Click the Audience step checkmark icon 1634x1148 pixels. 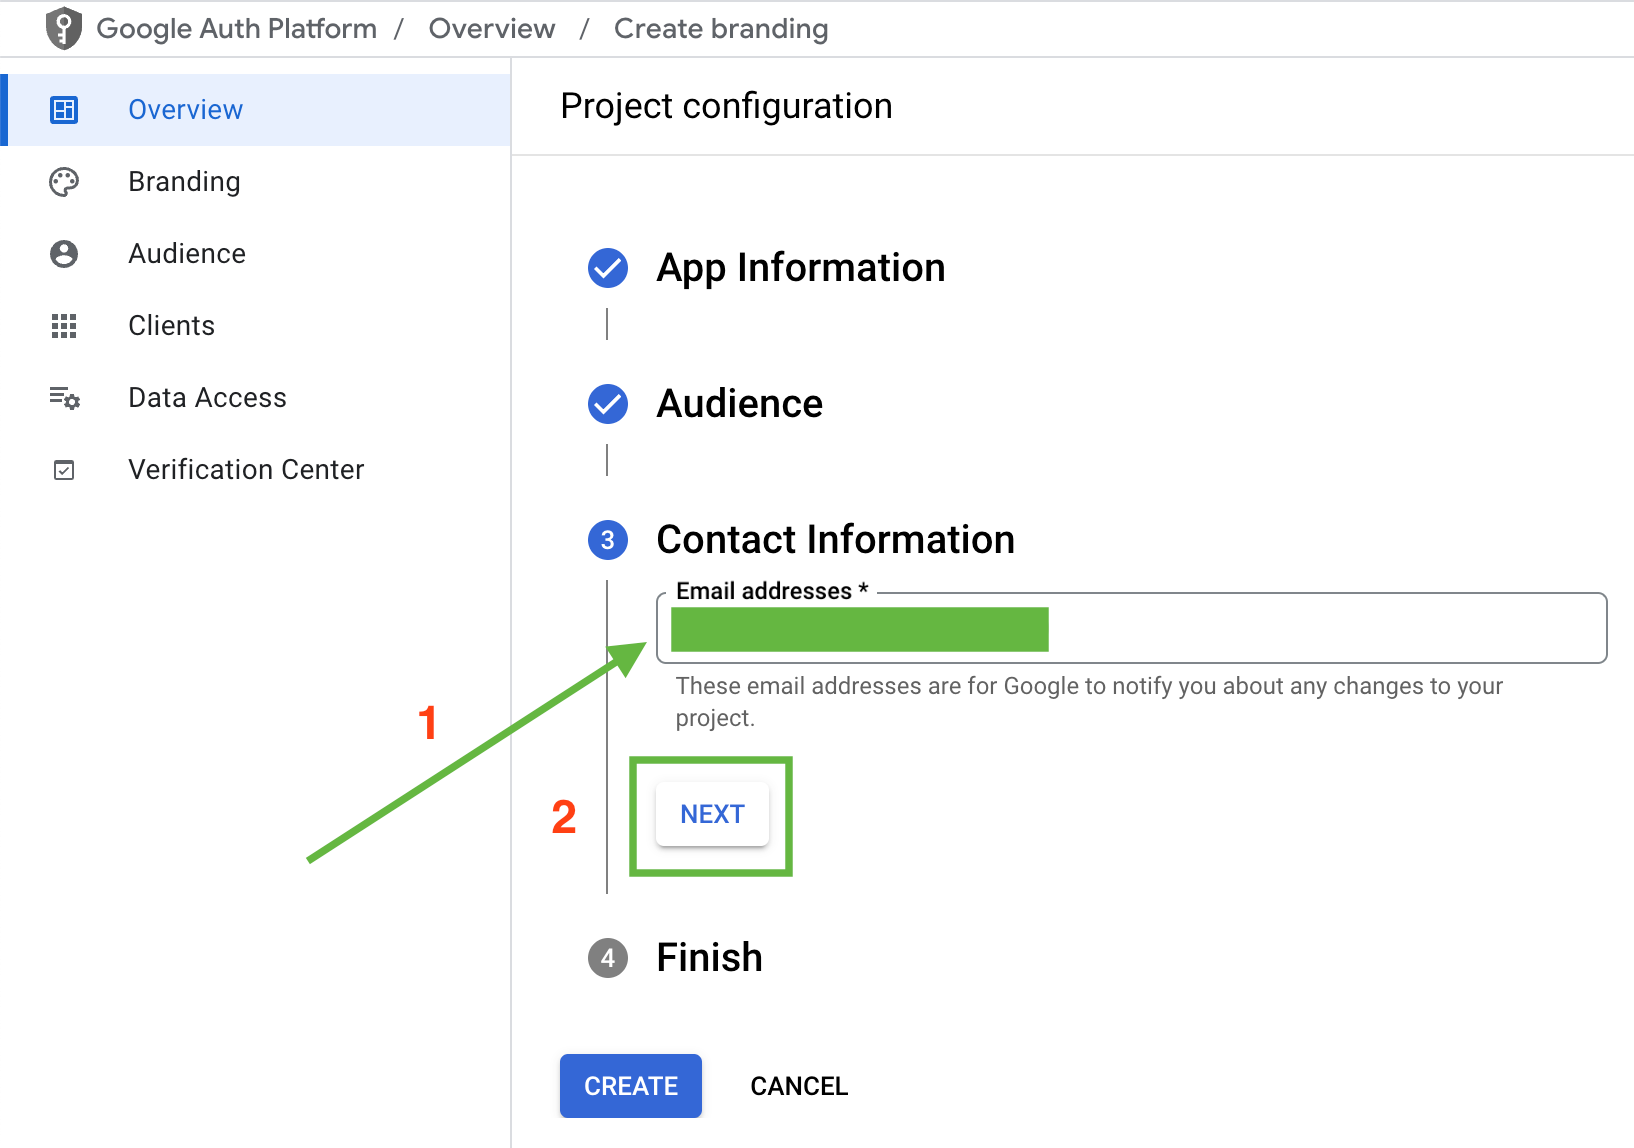tap(608, 404)
